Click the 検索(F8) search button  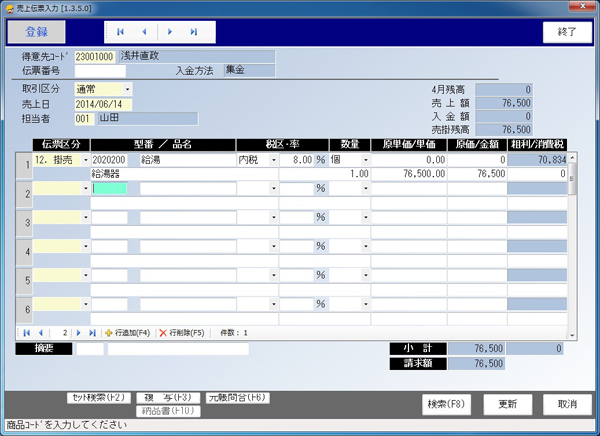click(449, 404)
